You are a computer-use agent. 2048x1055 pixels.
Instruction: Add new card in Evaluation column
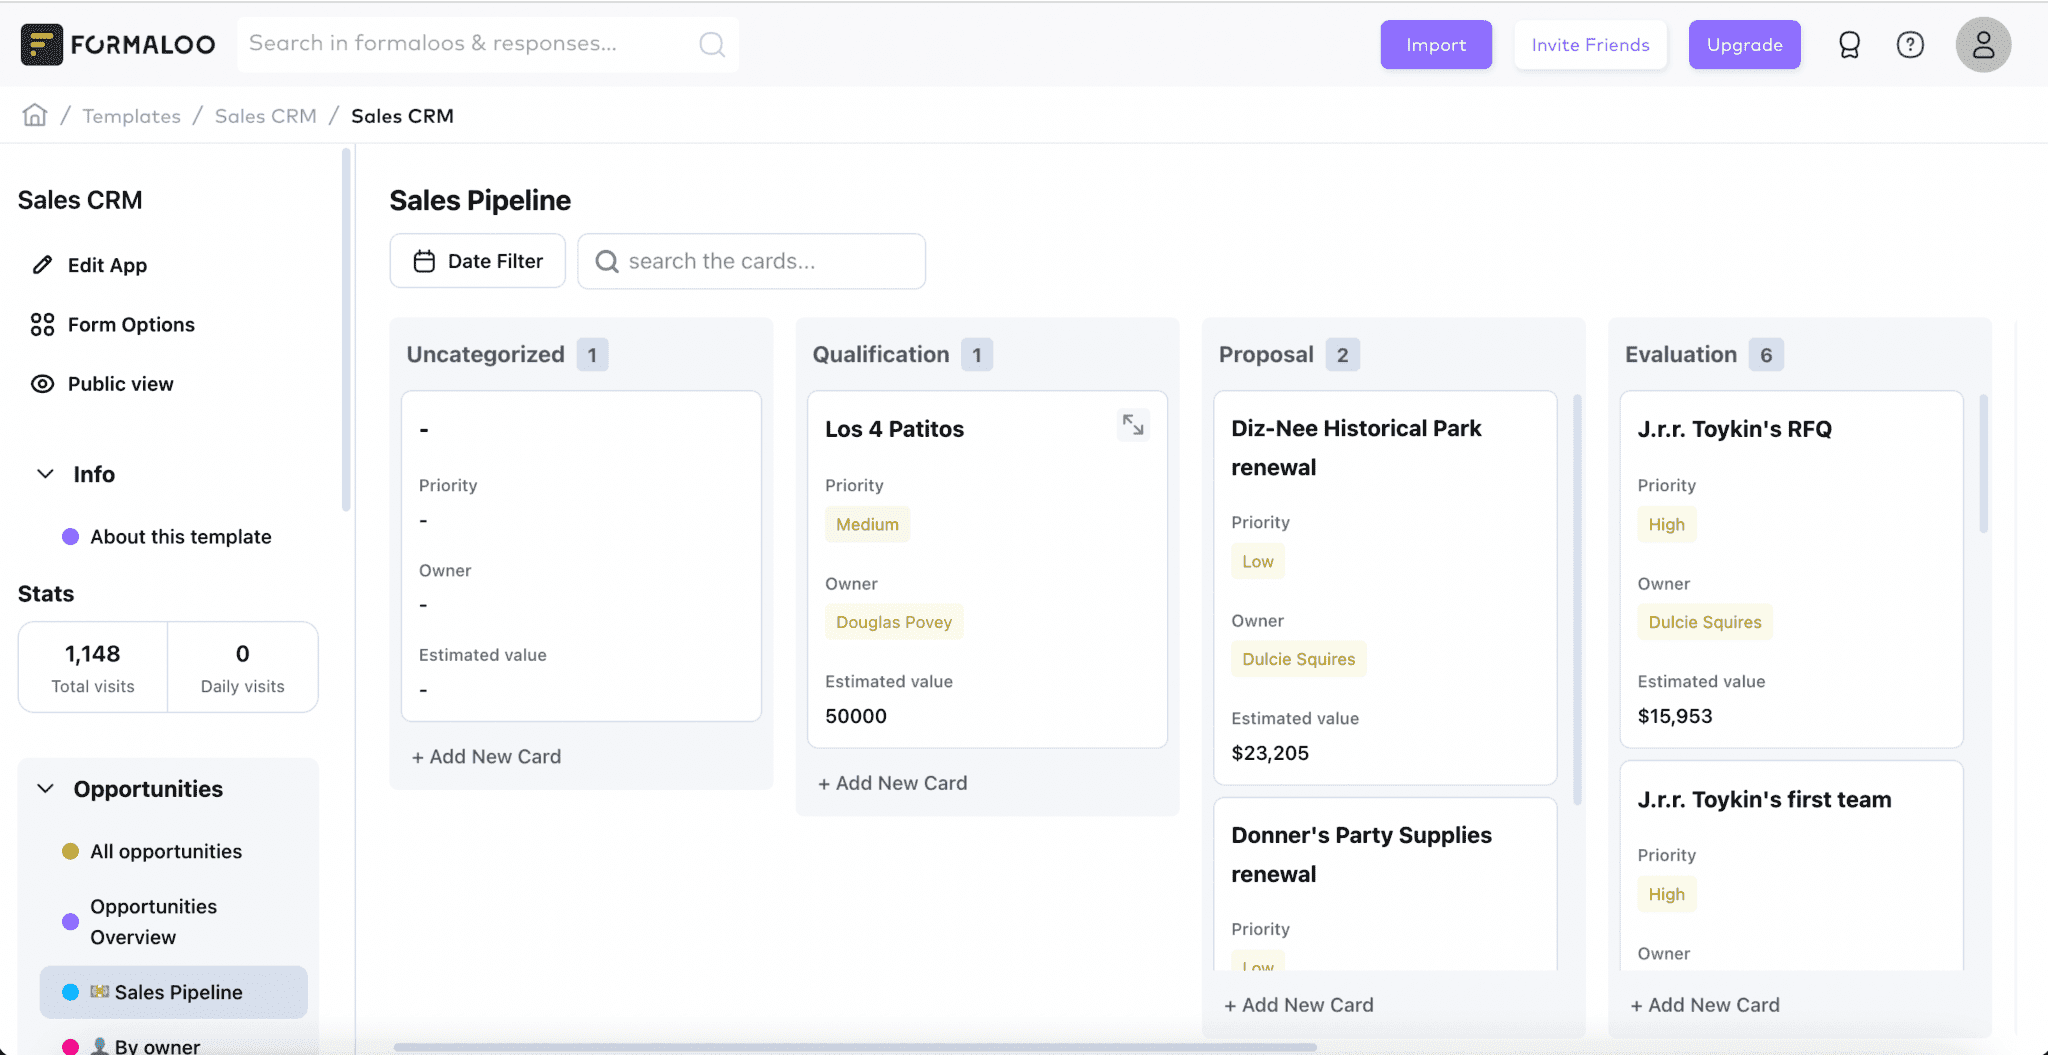tap(1704, 1005)
